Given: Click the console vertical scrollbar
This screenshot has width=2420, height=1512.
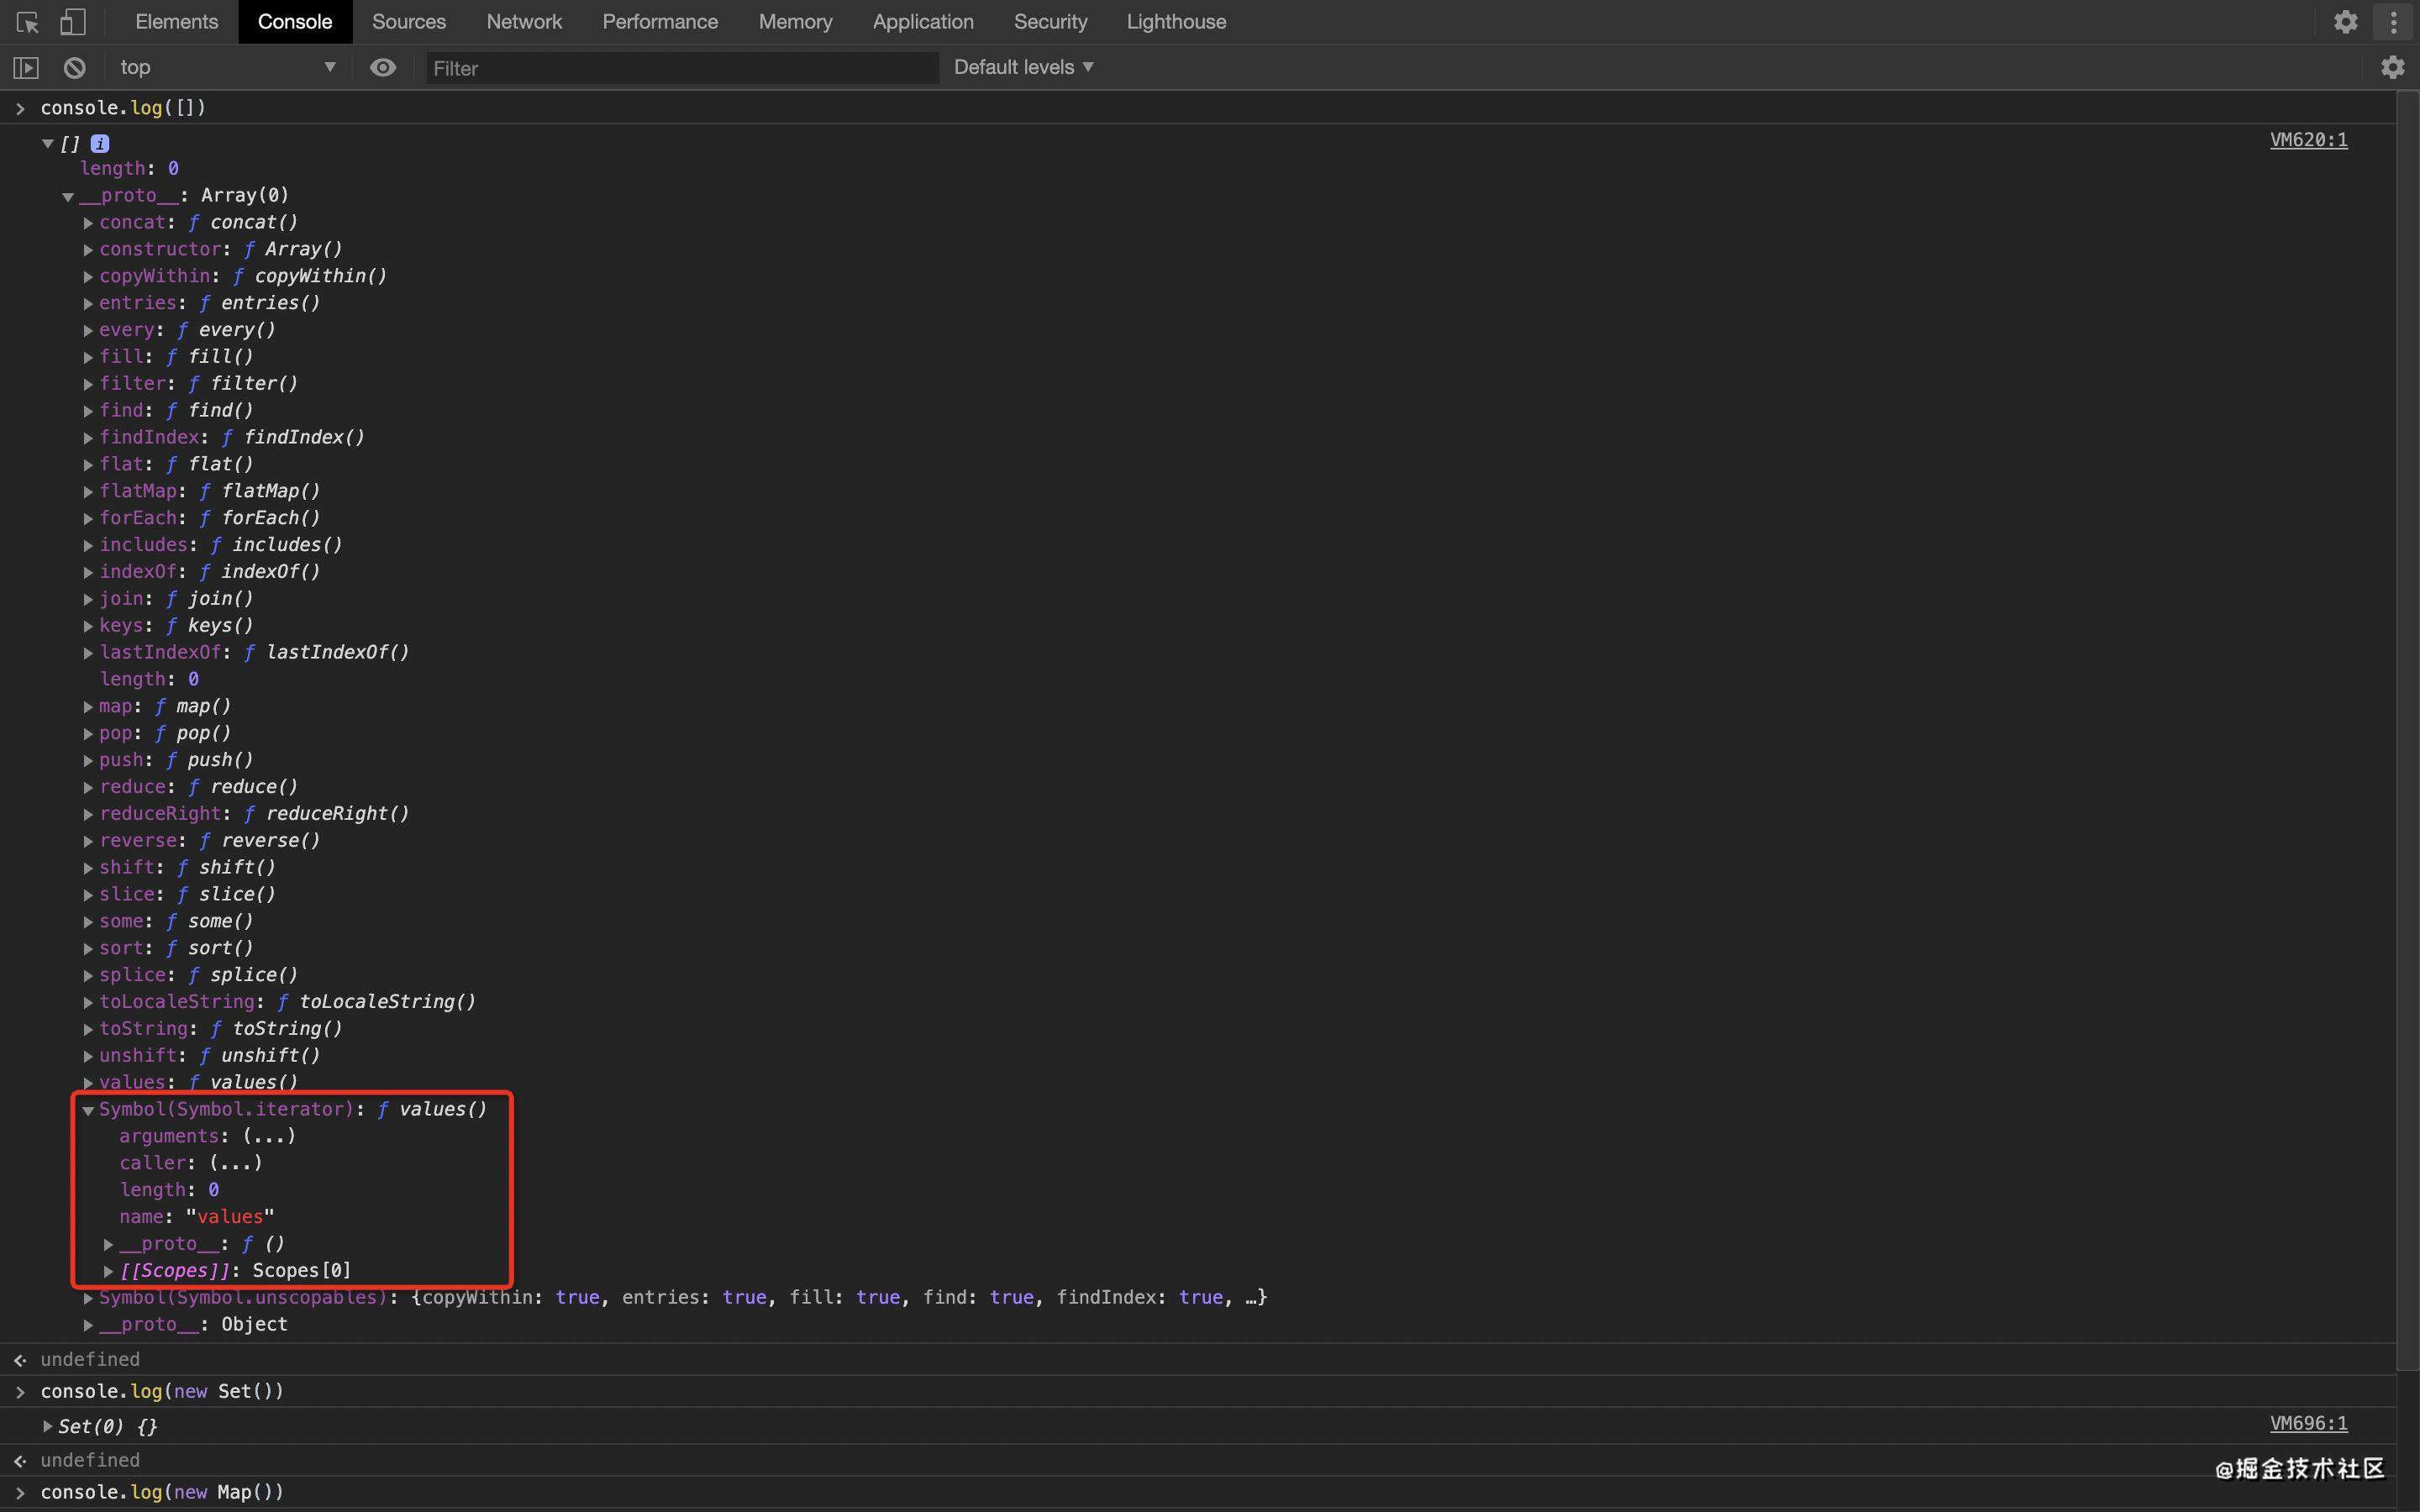Looking at the screenshot, I should pos(2408,730).
